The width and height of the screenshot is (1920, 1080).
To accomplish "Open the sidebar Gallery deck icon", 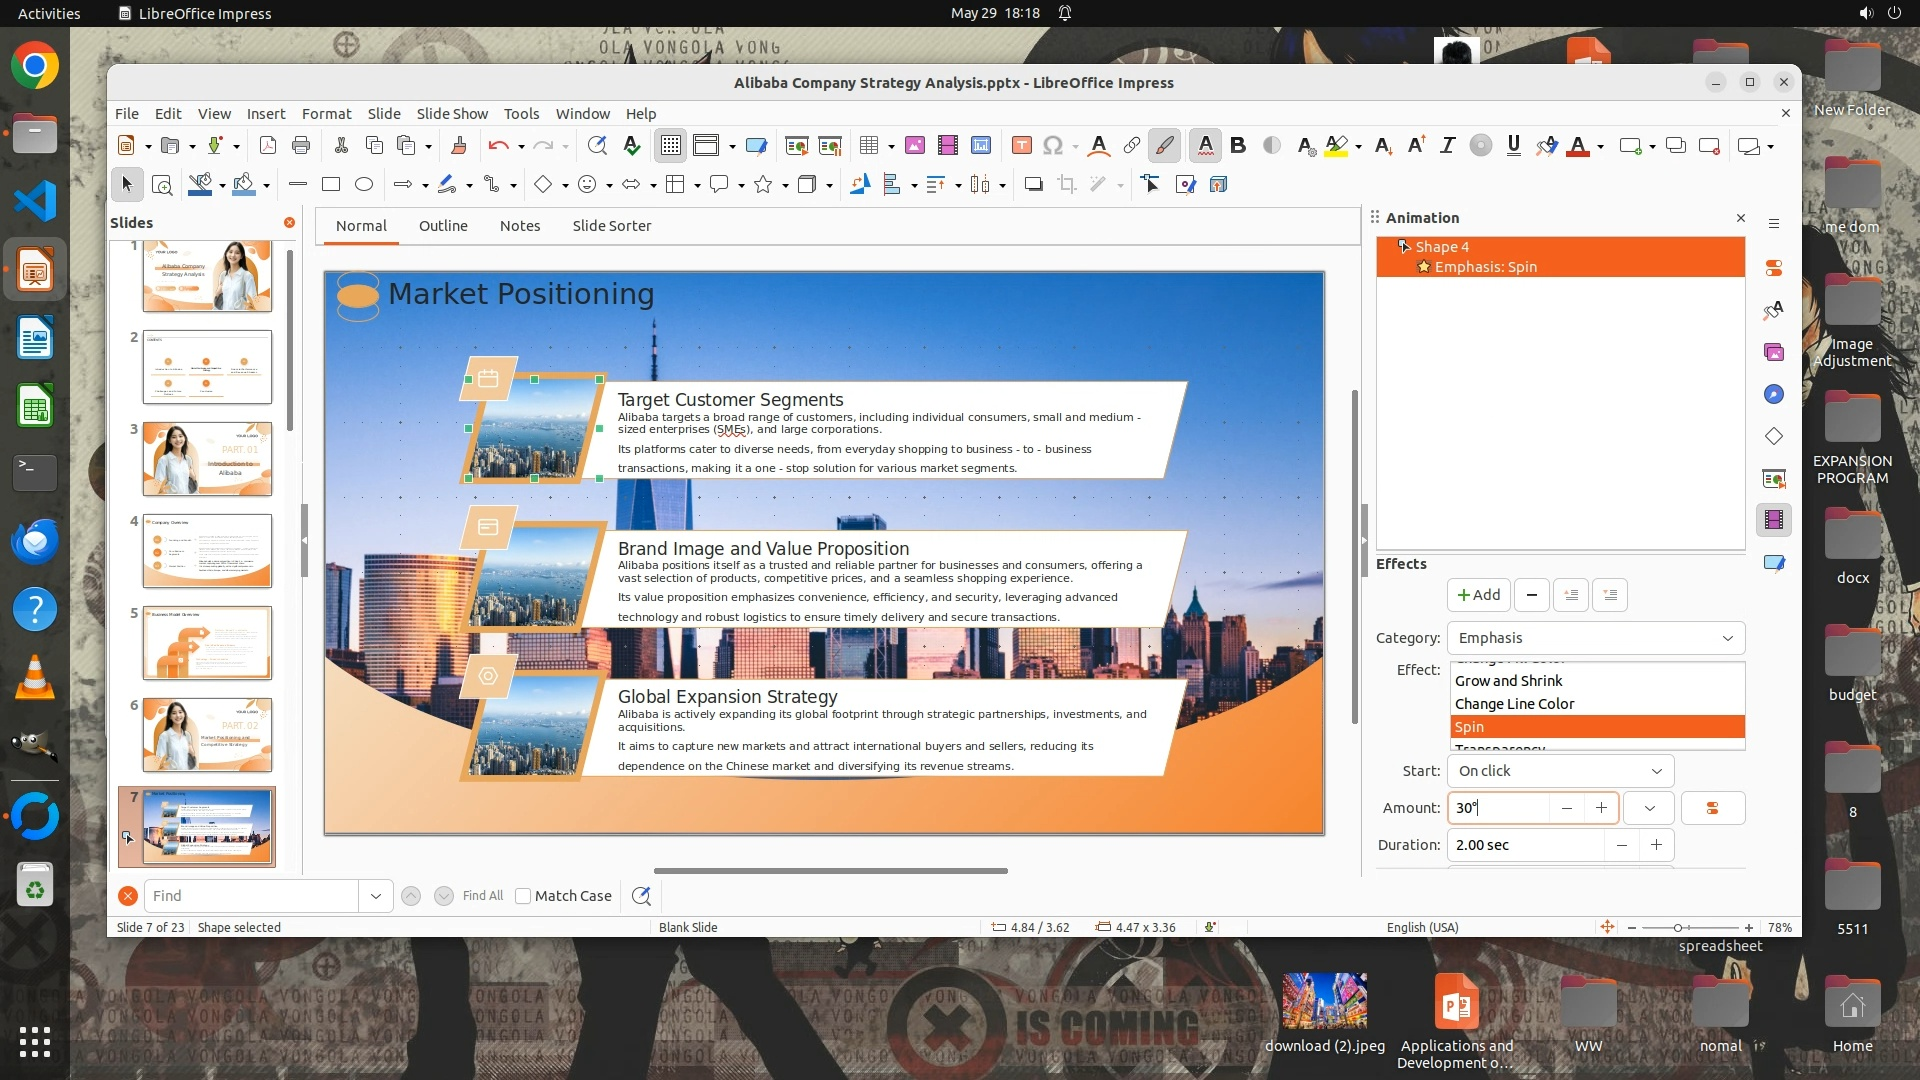I will click(x=1773, y=352).
